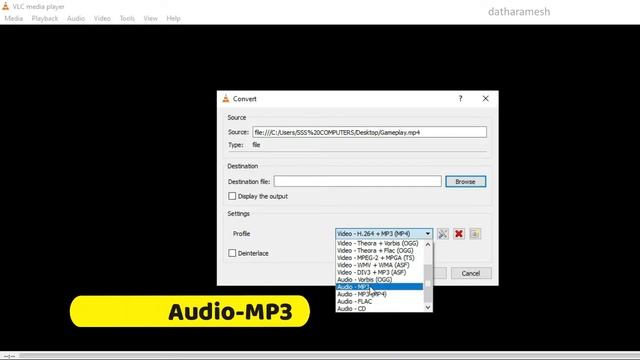Click the Convert dialog VLC cone icon

(x=226, y=98)
